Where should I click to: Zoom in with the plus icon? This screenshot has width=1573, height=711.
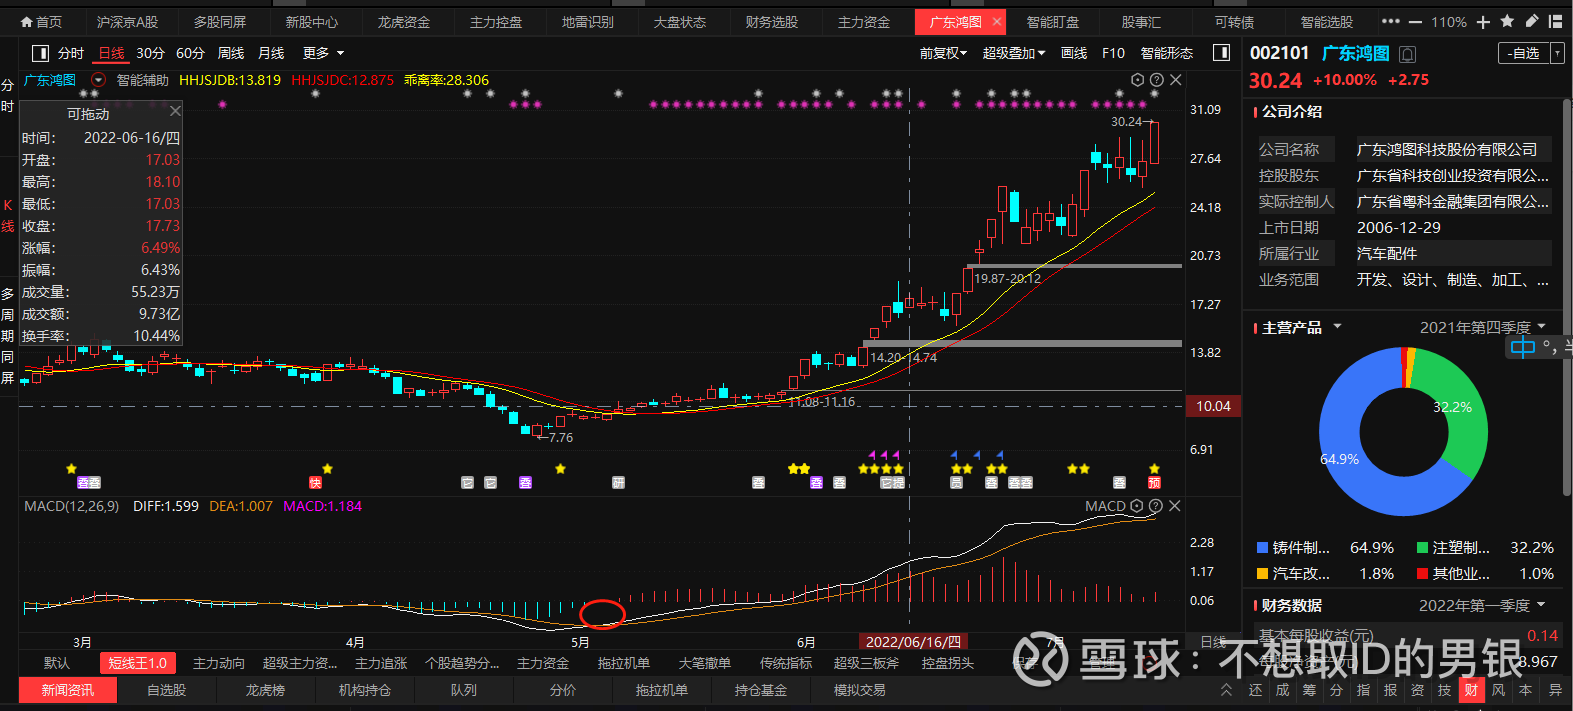coord(1483,22)
